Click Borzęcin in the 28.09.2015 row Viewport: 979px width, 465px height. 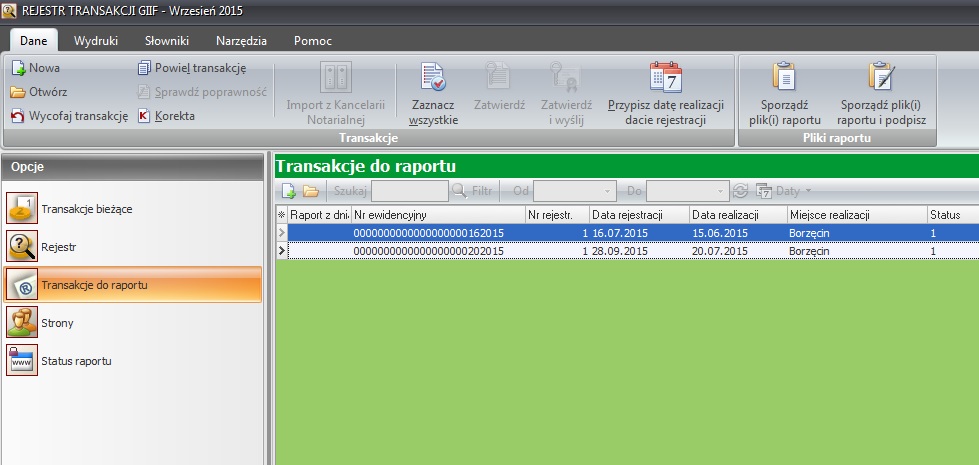tap(809, 251)
